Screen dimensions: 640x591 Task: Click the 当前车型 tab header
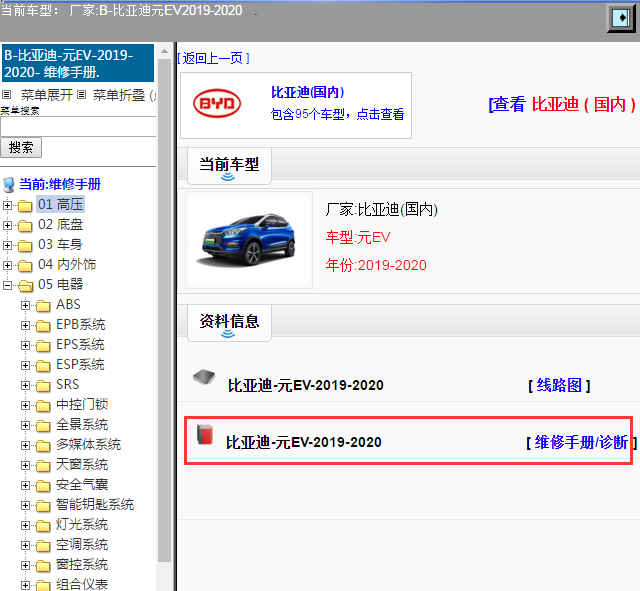(229, 166)
